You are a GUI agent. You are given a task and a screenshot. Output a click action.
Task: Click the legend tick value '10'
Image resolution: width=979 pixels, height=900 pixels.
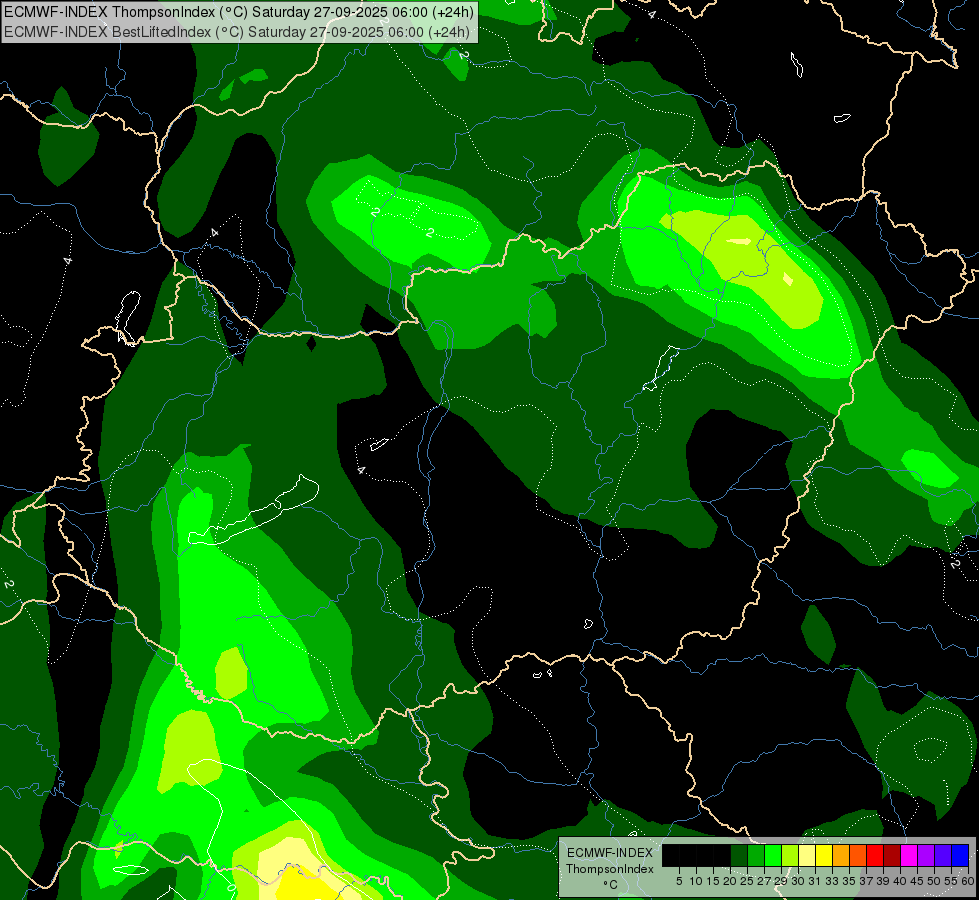tap(696, 881)
